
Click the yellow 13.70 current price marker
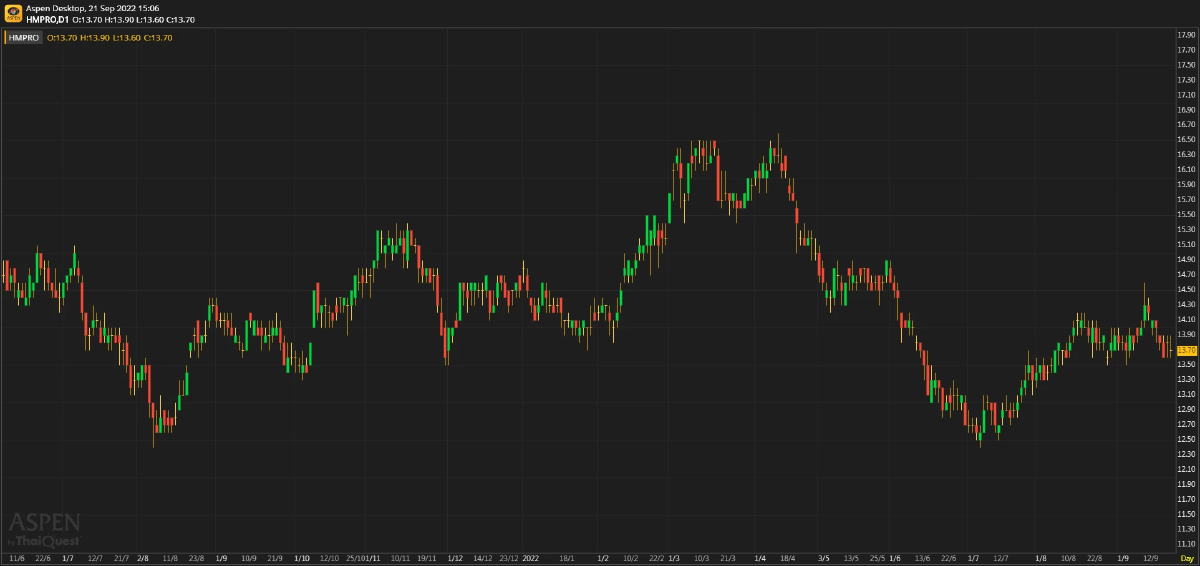tap(1187, 350)
